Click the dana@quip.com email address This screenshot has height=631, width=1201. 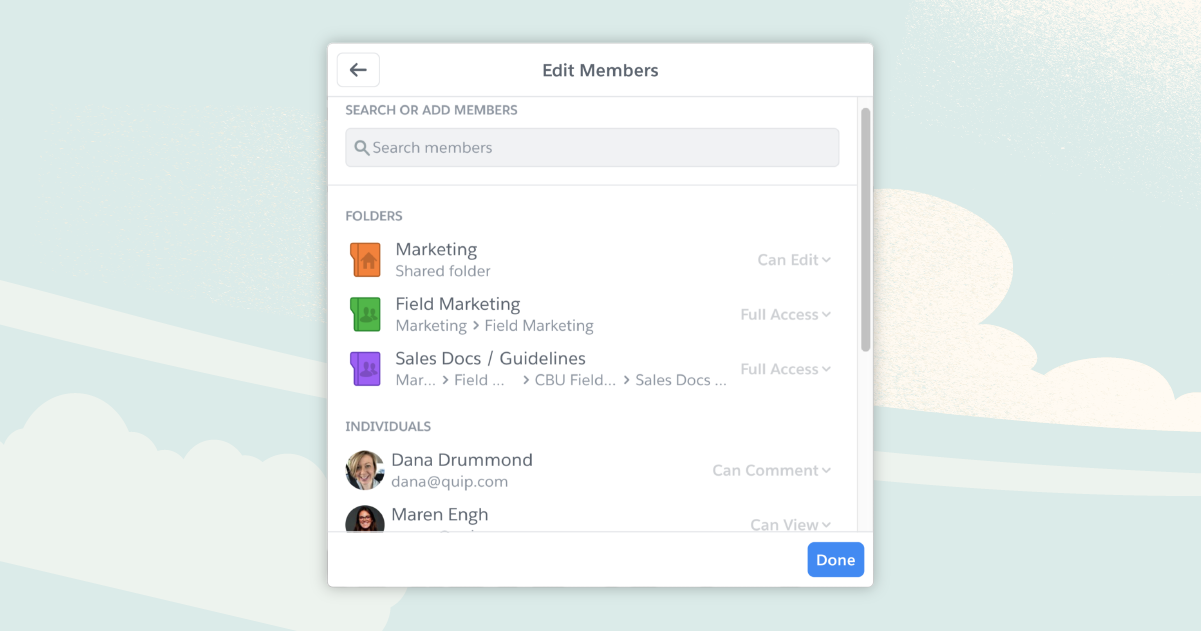(450, 482)
